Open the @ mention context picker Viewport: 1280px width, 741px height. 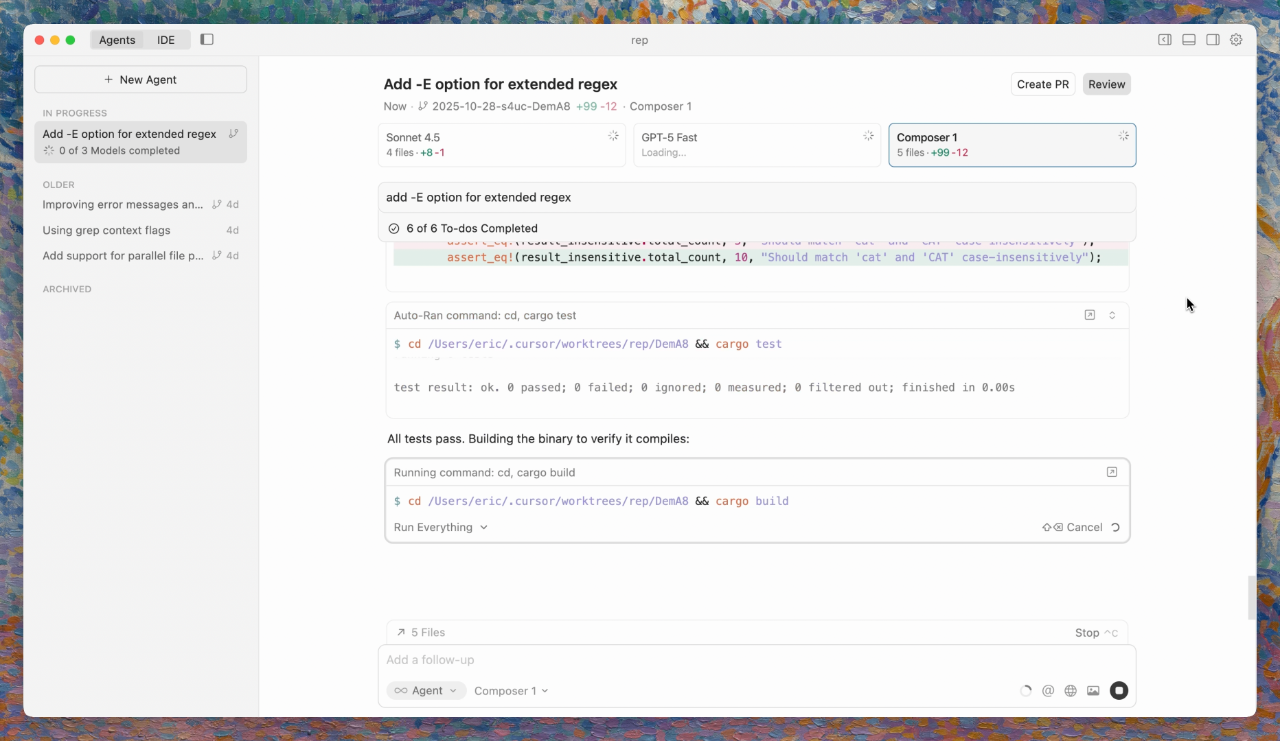click(1048, 690)
